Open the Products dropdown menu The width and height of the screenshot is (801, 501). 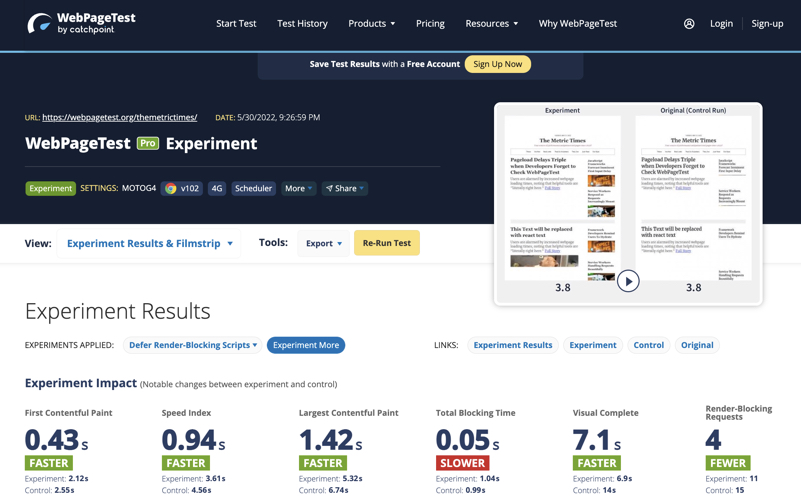click(x=371, y=23)
